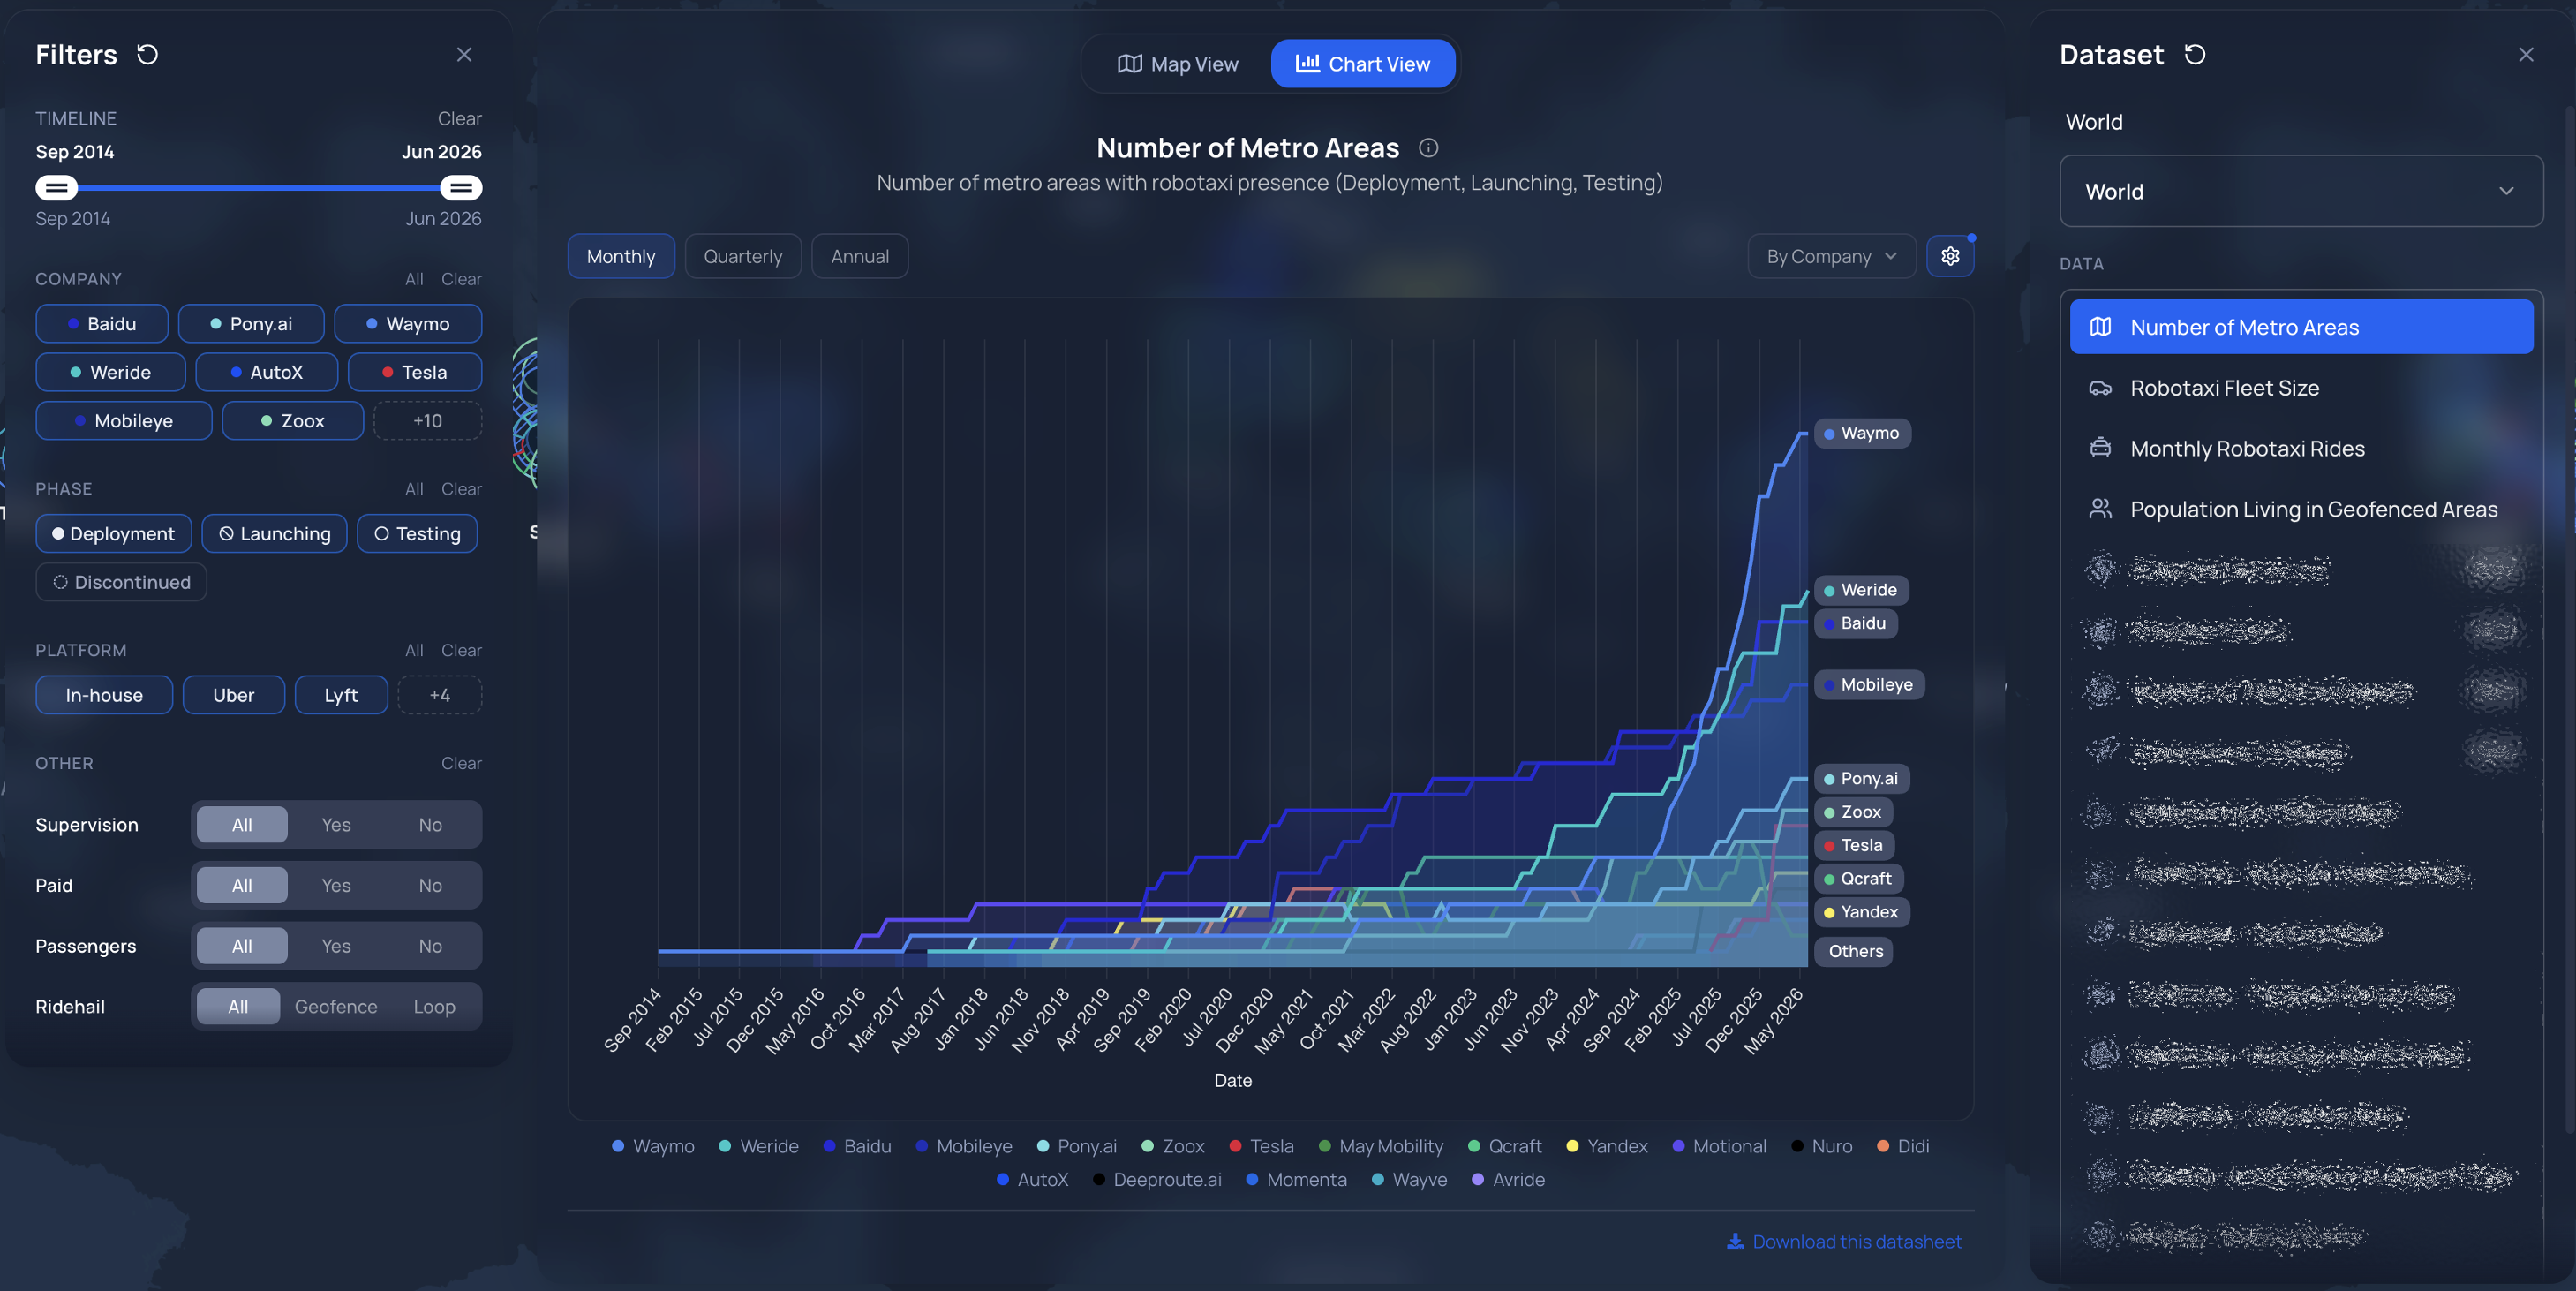Expand the +10 more companies chip
The image size is (2576, 1291).
(428, 421)
